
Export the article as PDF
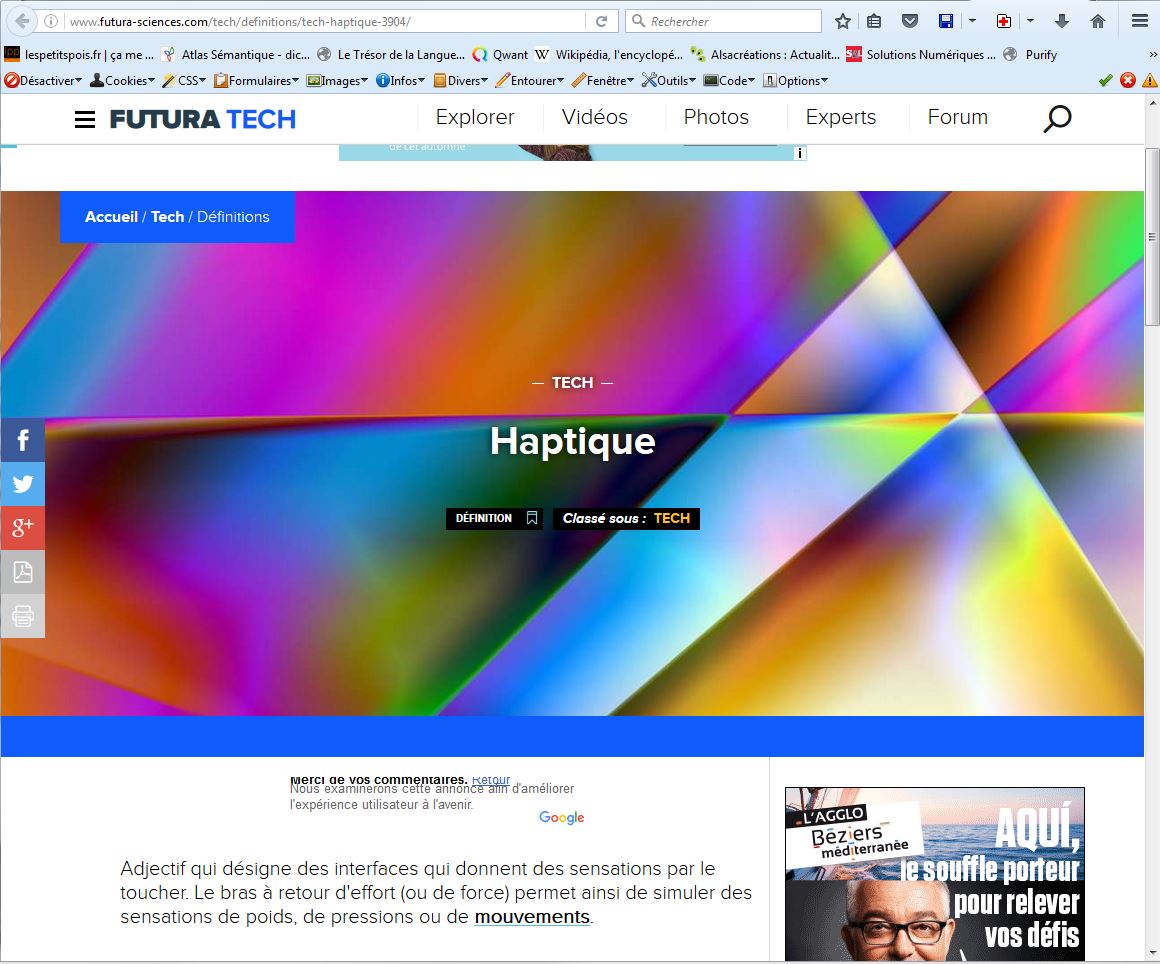(x=22, y=572)
